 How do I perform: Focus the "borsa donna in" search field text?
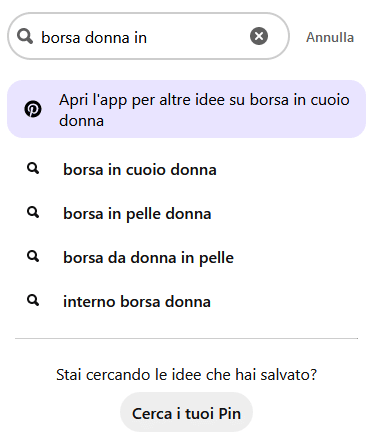[x=94, y=37]
